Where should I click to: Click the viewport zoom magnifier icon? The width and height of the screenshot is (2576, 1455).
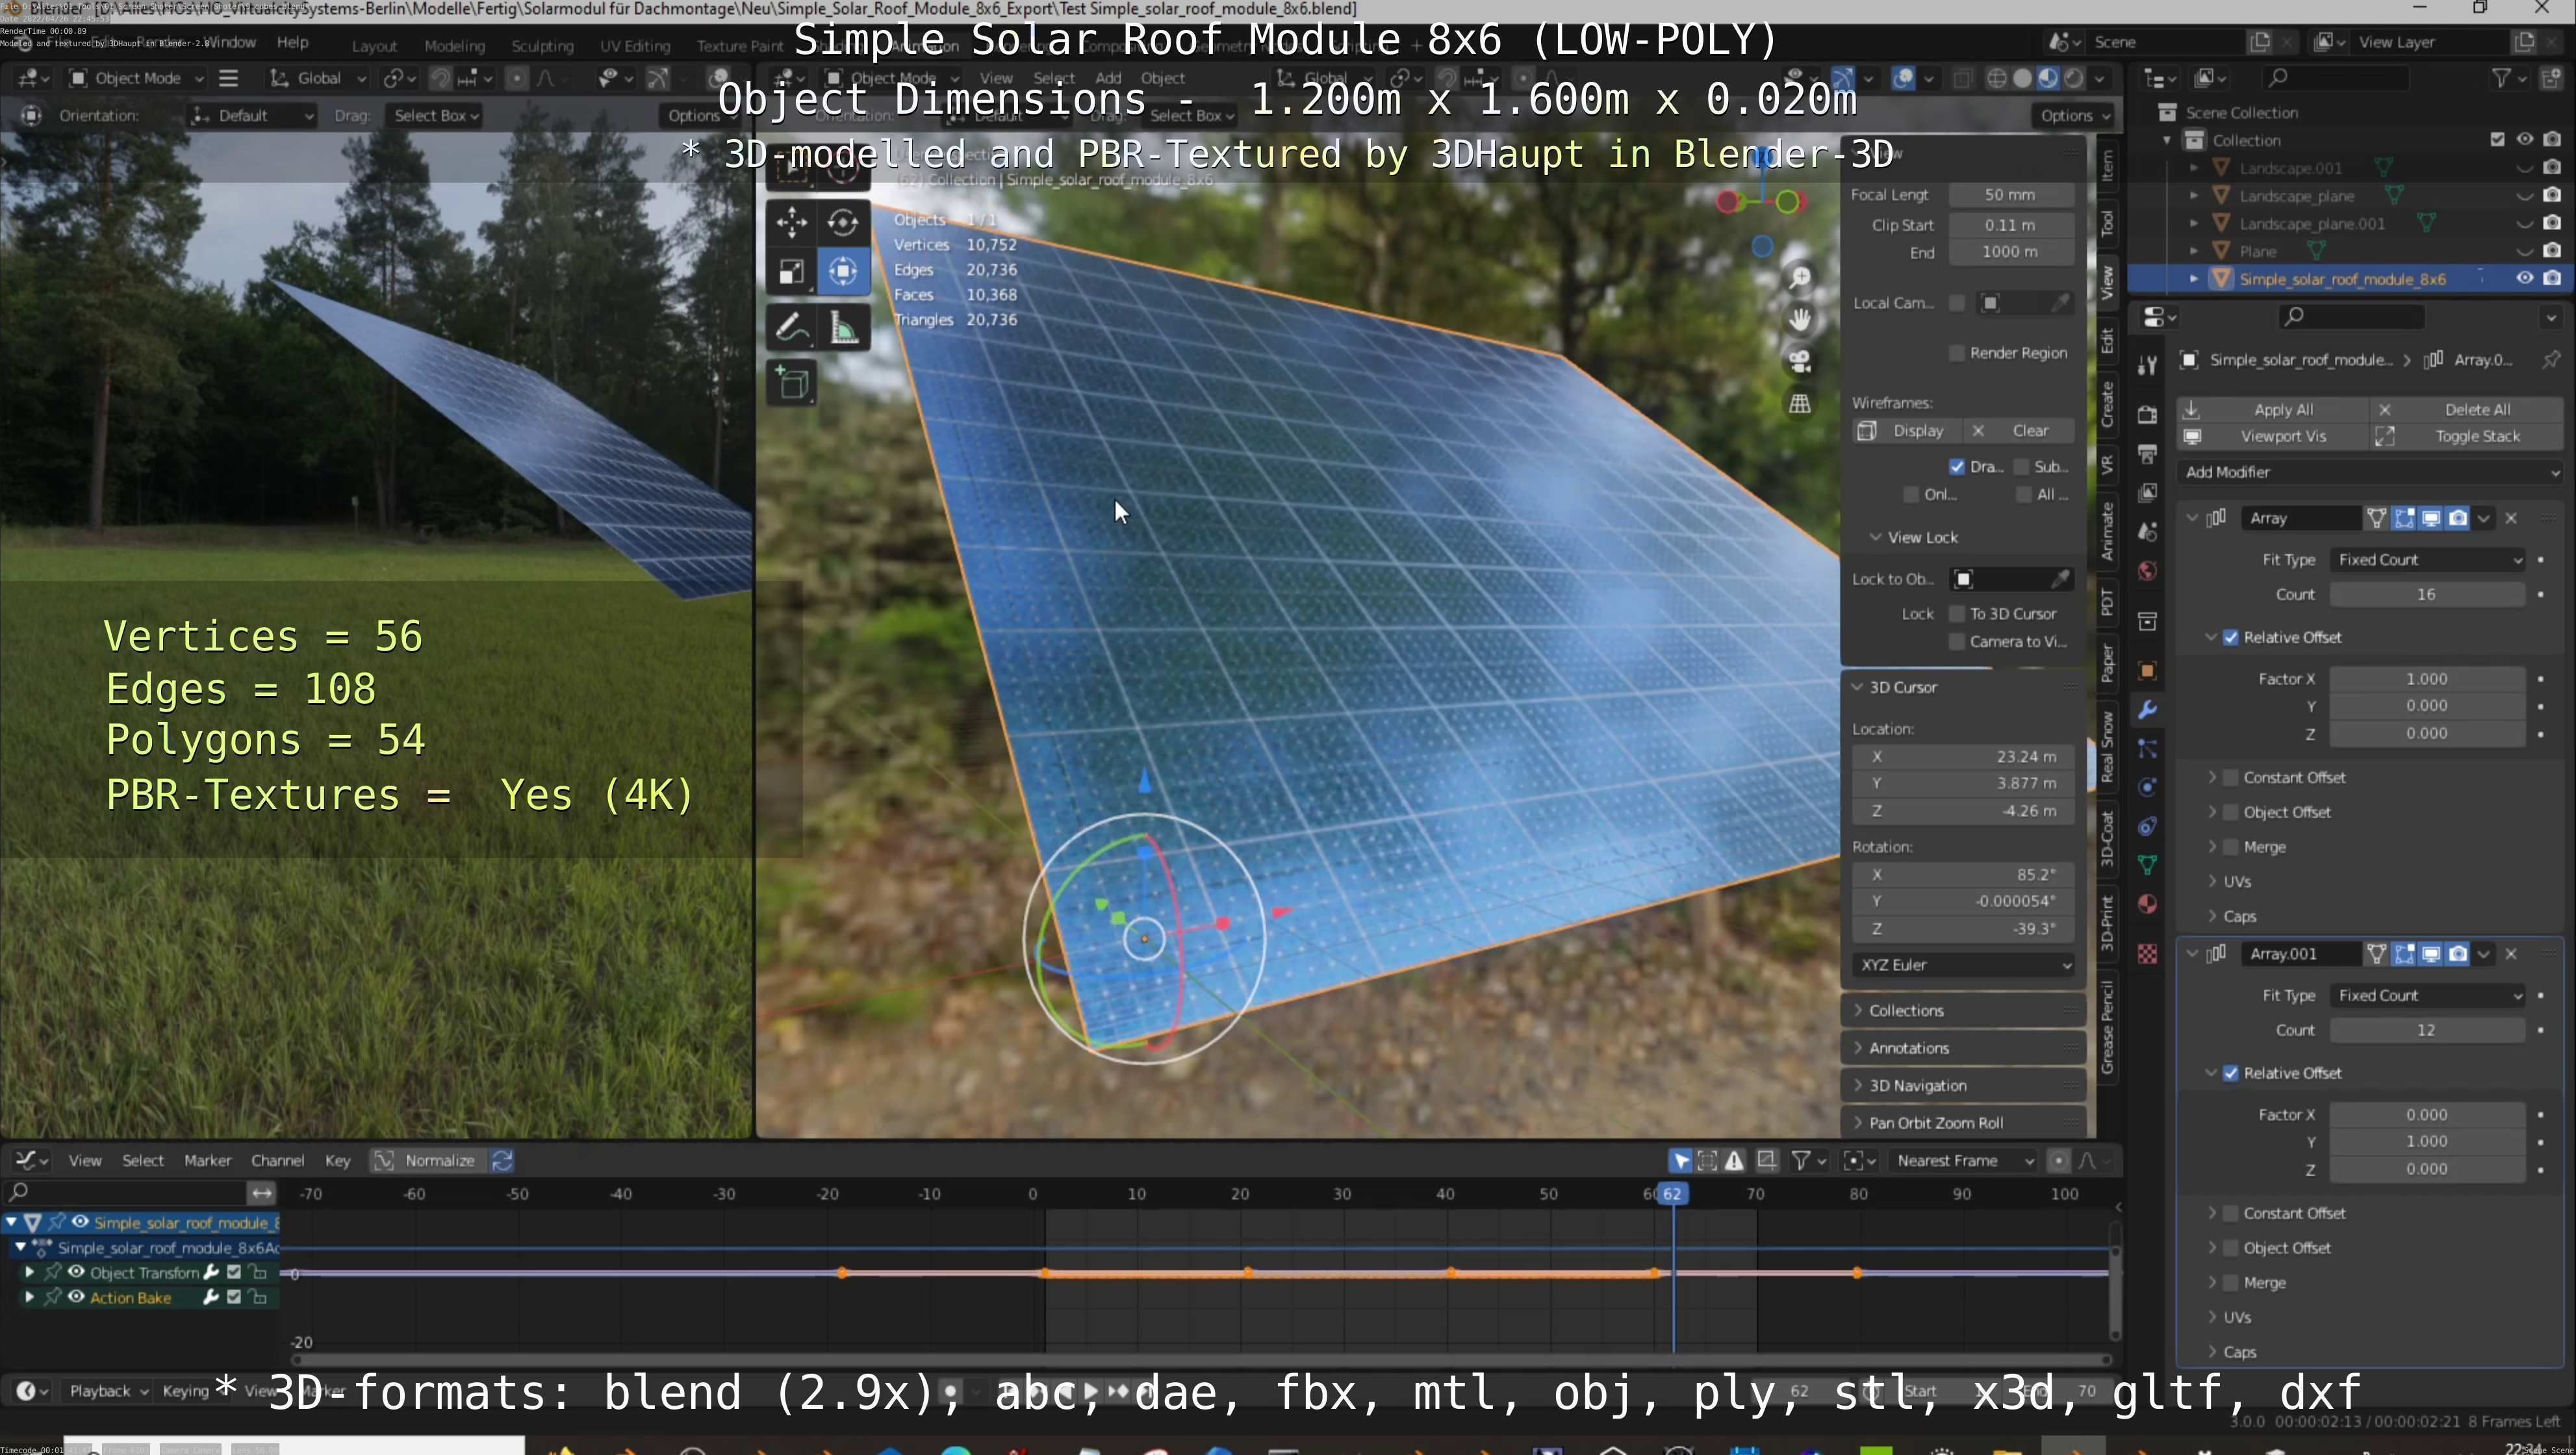click(x=1800, y=277)
